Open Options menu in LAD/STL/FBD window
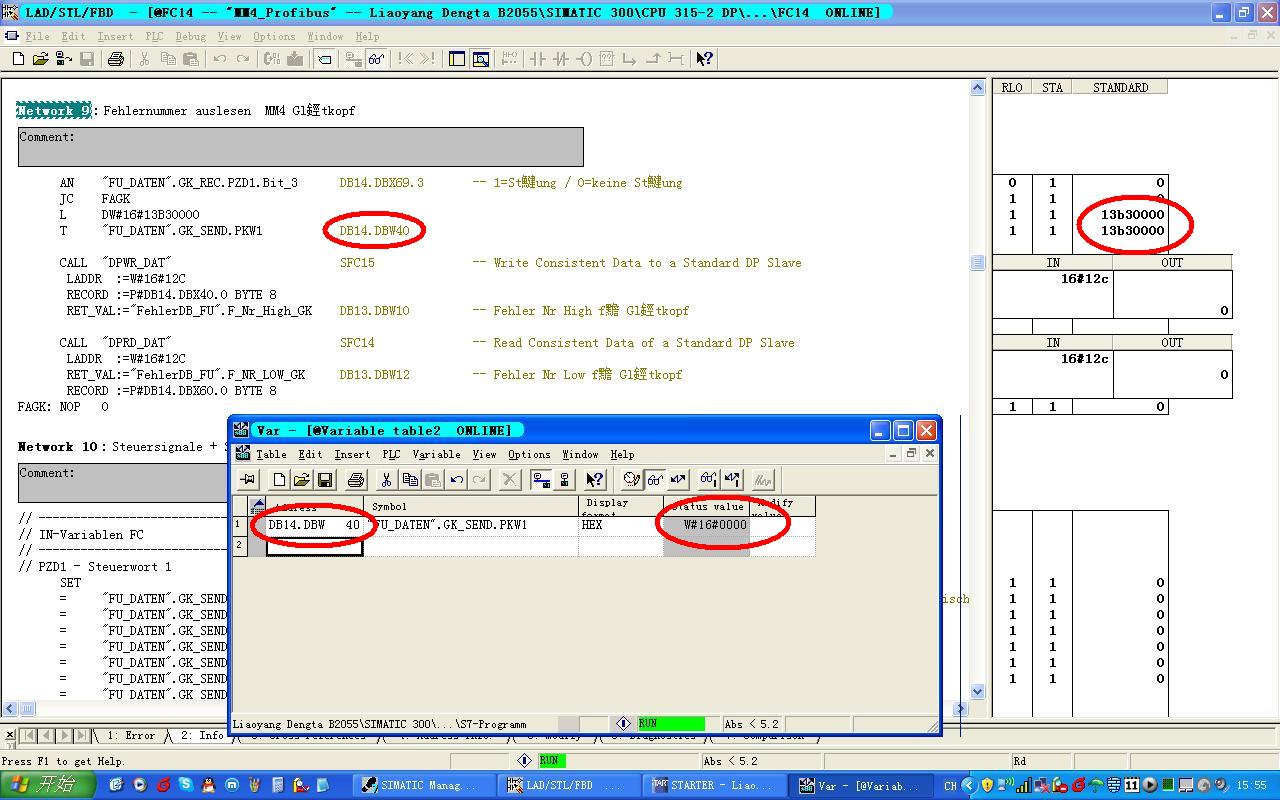 click(274, 36)
